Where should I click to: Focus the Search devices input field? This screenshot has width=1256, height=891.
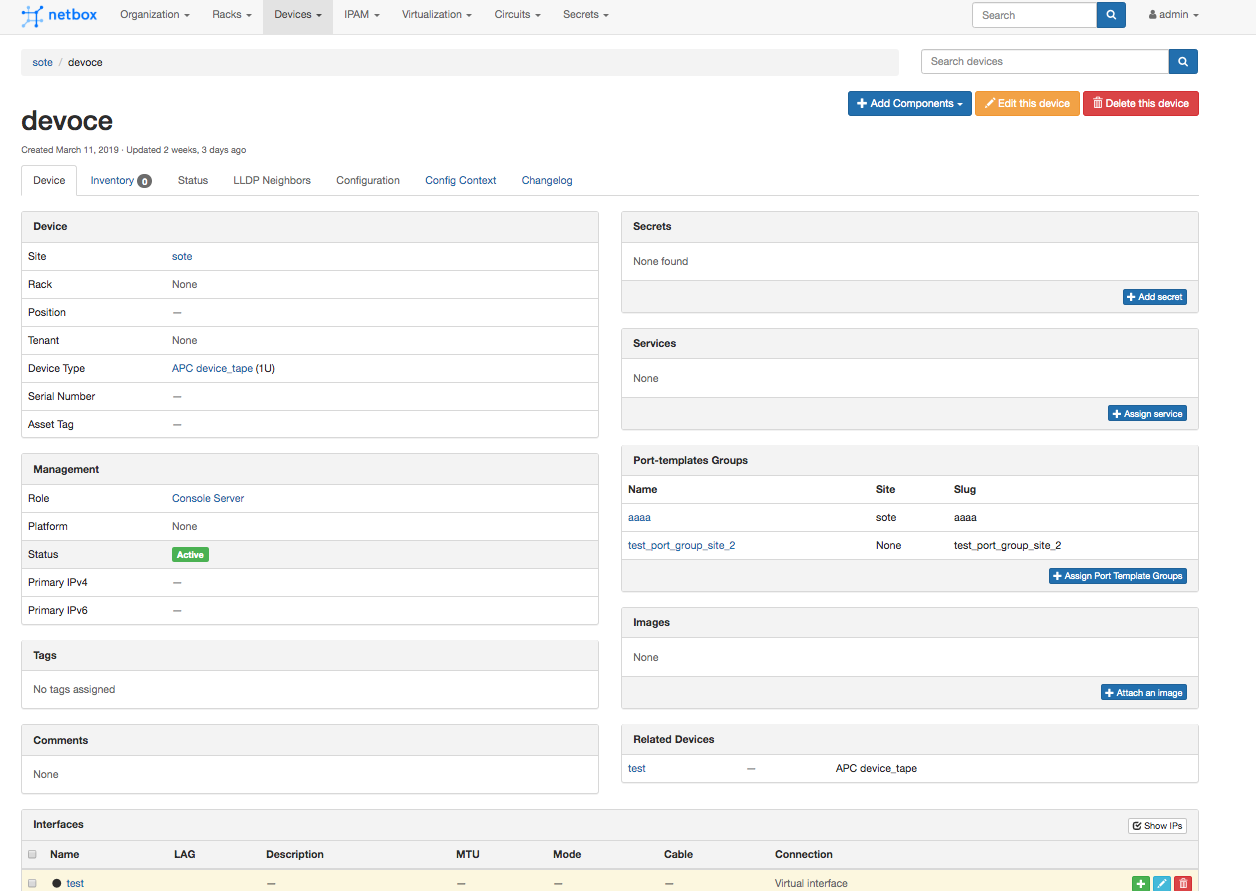pyautogui.click(x=1044, y=62)
